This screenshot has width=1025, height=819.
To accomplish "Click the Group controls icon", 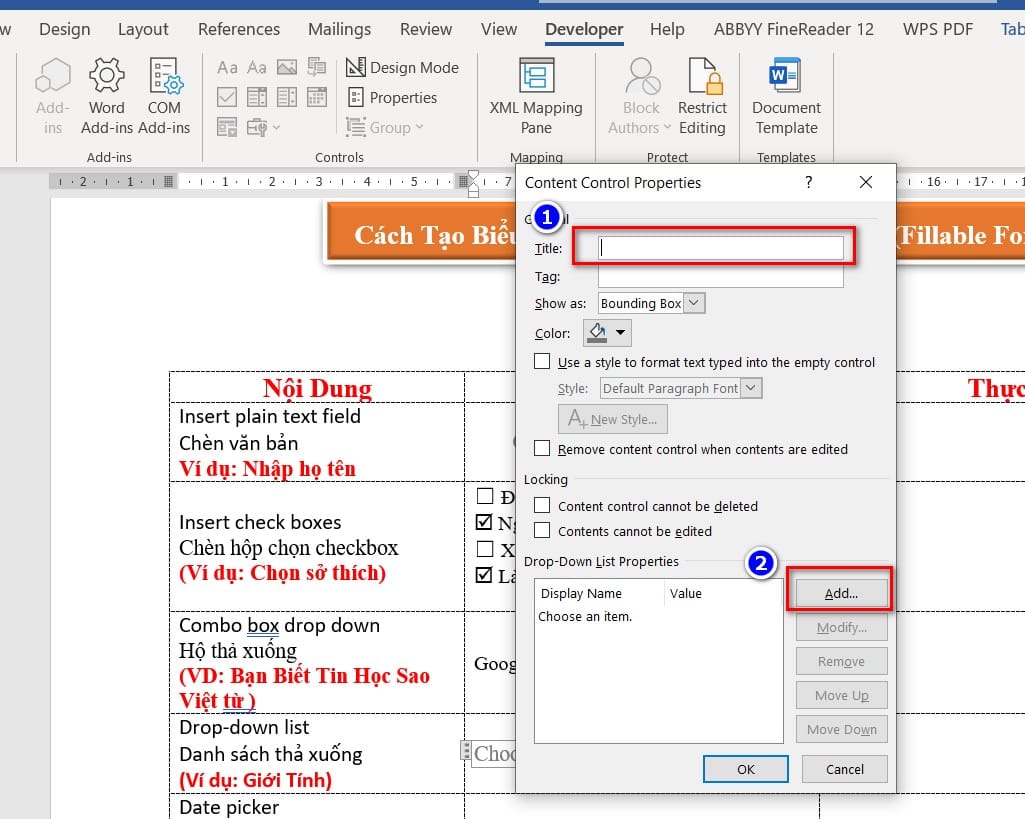I will click(356, 127).
